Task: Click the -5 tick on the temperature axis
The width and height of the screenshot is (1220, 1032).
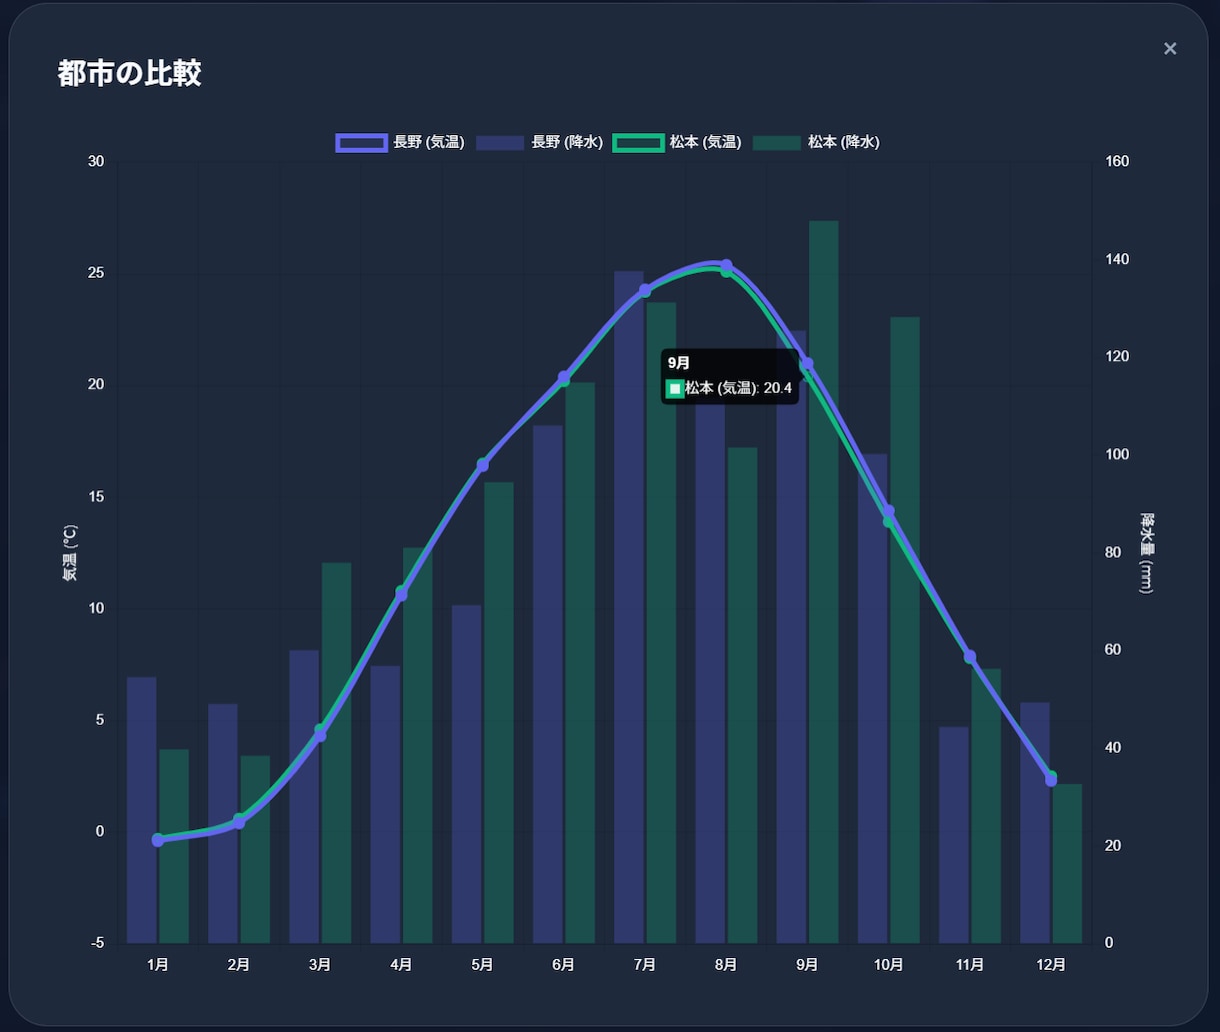Action: coord(97,943)
